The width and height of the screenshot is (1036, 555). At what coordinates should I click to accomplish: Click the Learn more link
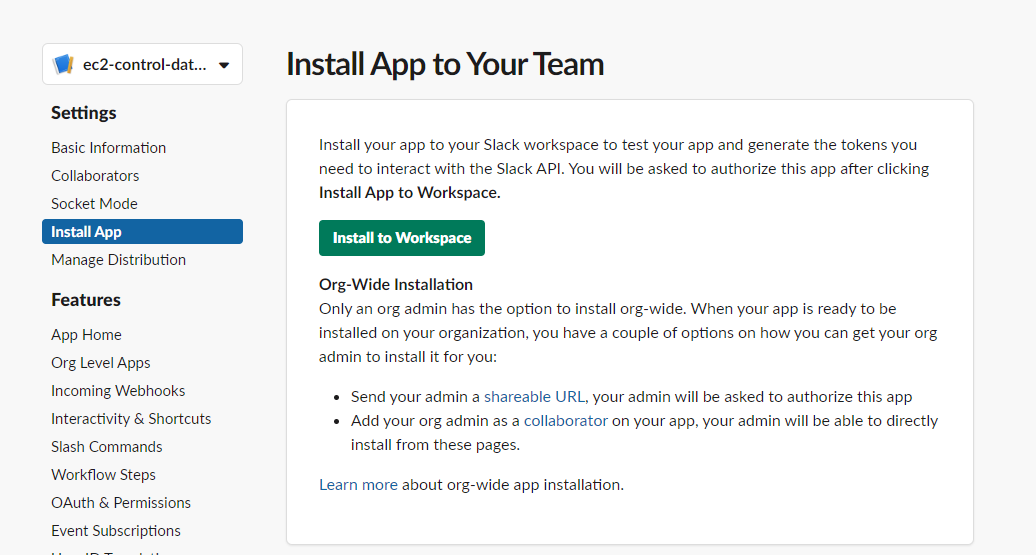click(358, 485)
